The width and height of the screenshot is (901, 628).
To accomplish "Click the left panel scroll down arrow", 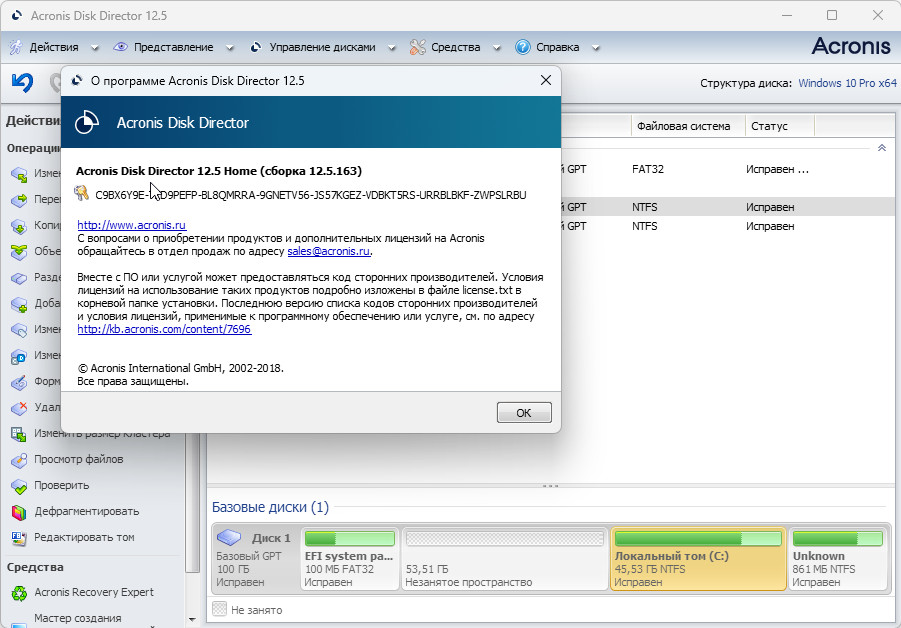I will [x=193, y=620].
